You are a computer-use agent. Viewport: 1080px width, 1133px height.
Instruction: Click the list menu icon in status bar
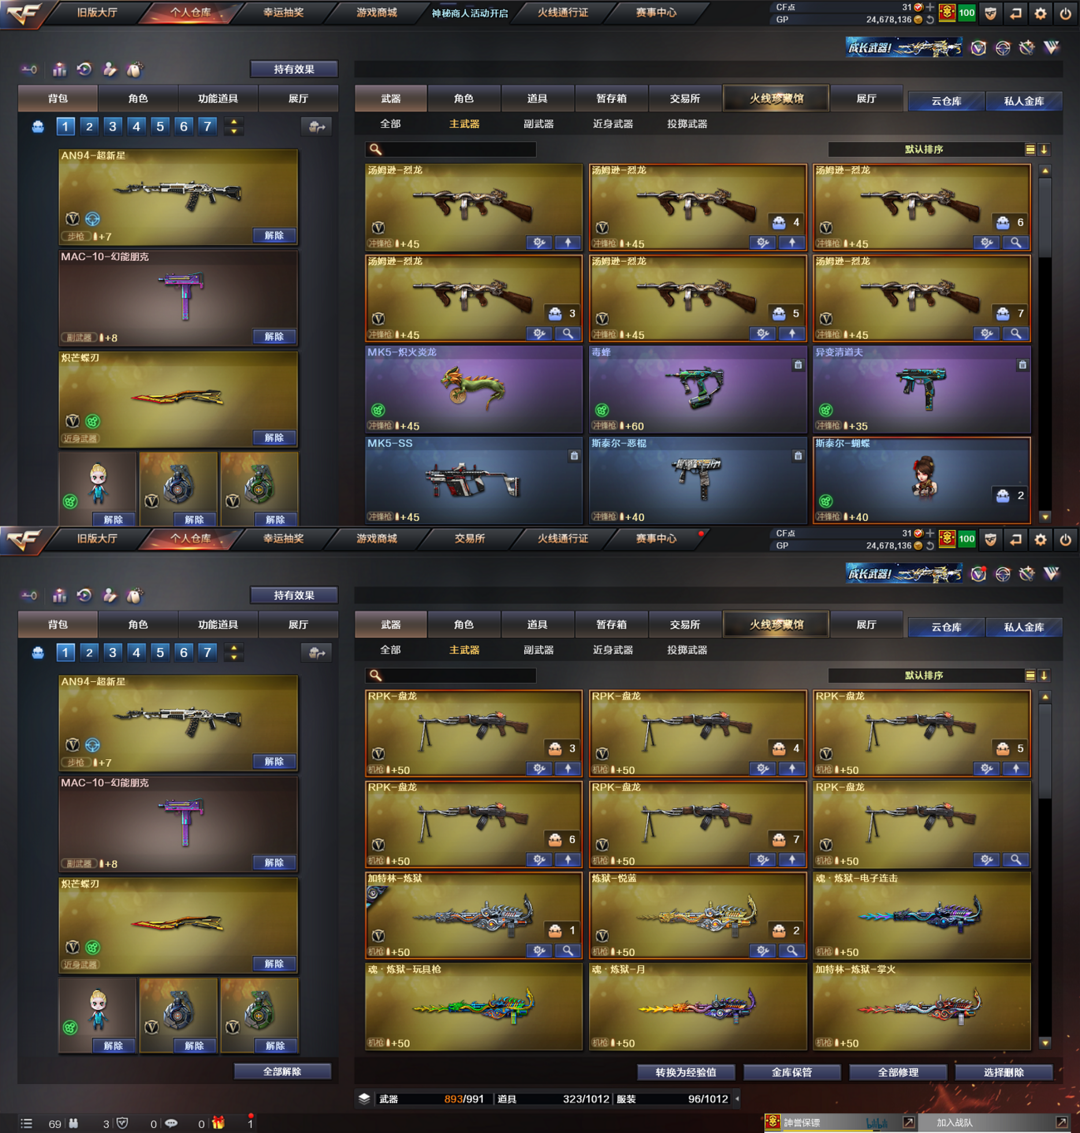click(27, 1124)
